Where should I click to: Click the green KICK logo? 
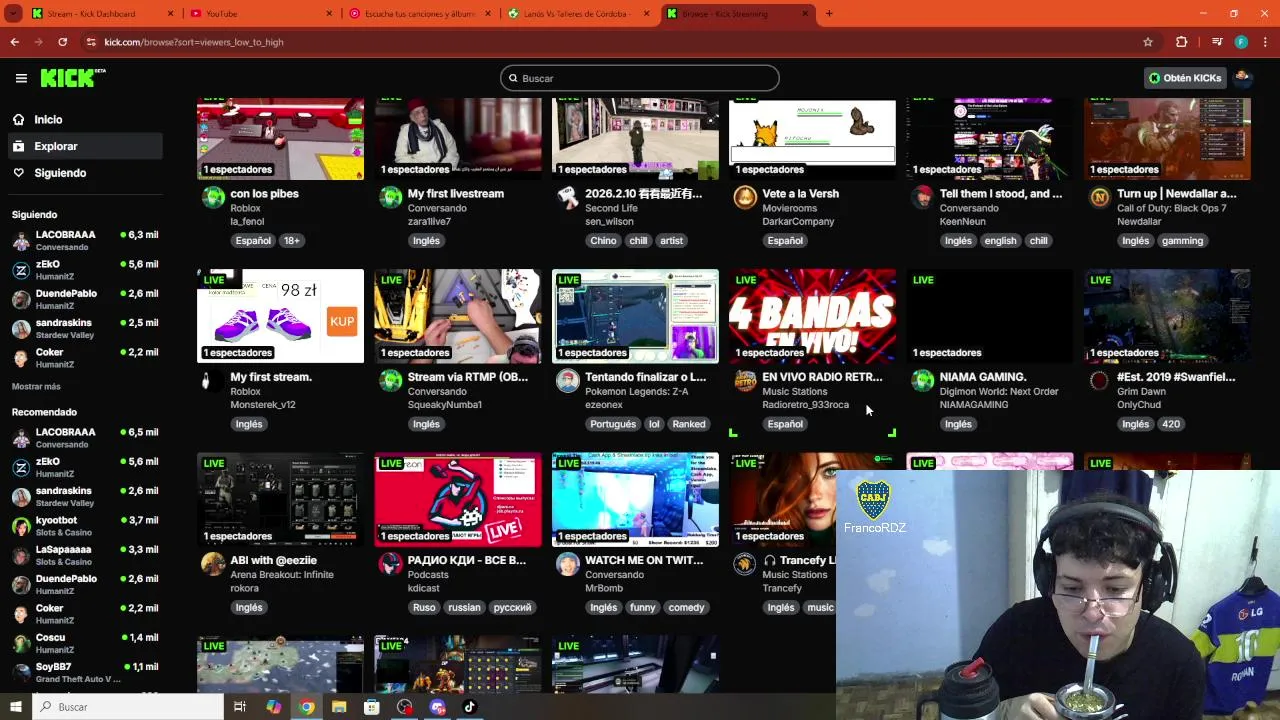coord(73,78)
